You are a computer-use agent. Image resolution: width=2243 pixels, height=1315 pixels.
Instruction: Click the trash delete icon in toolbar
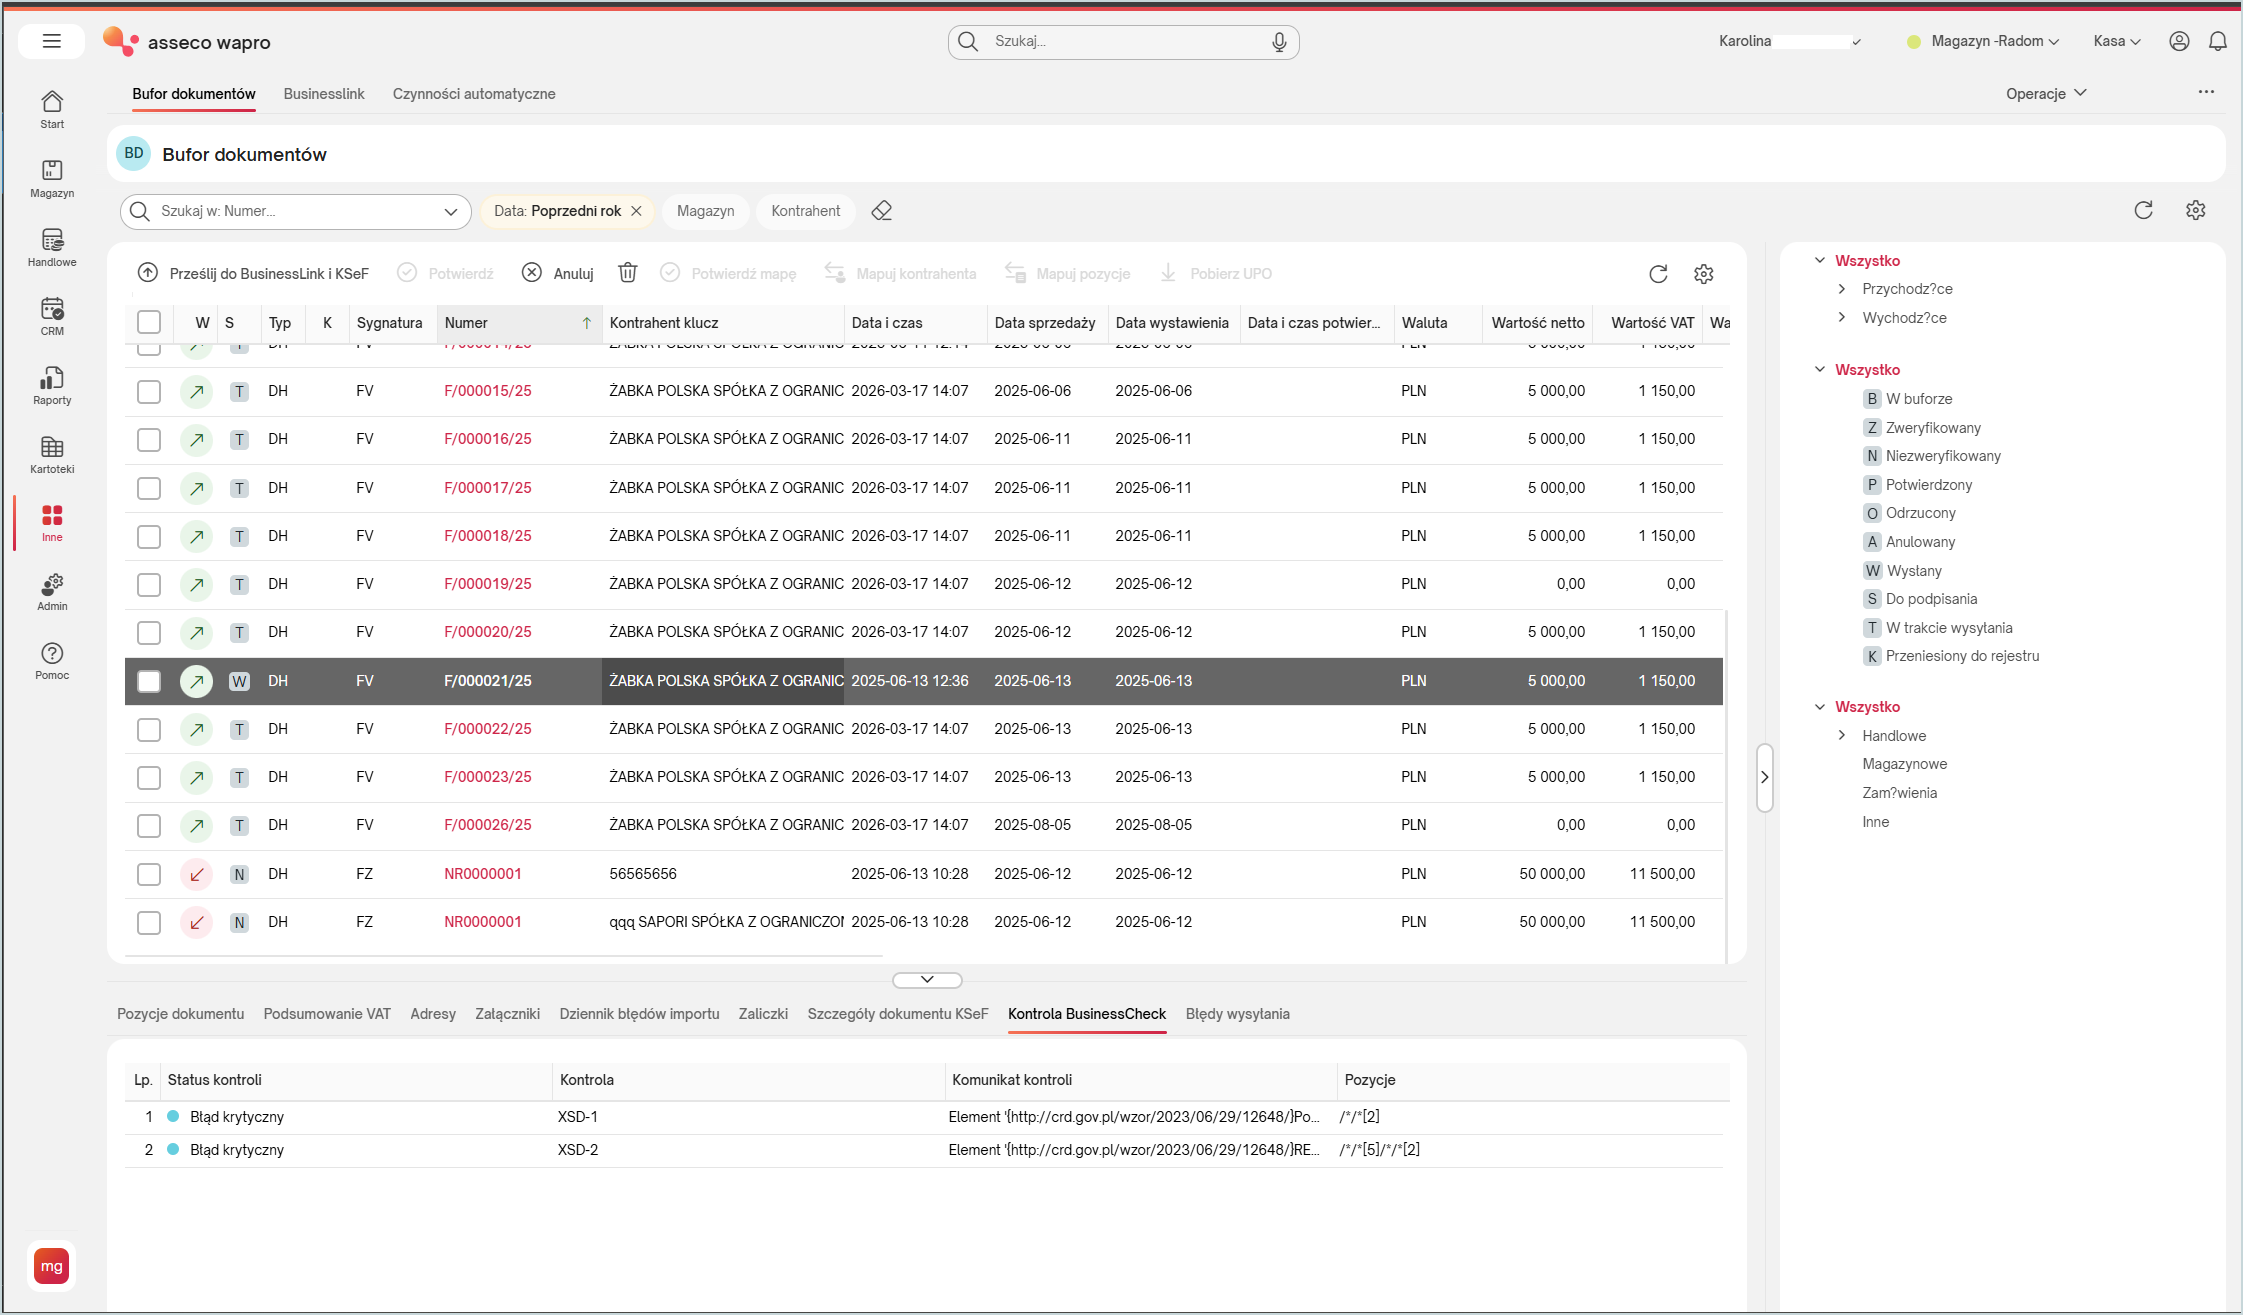click(628, 273)
